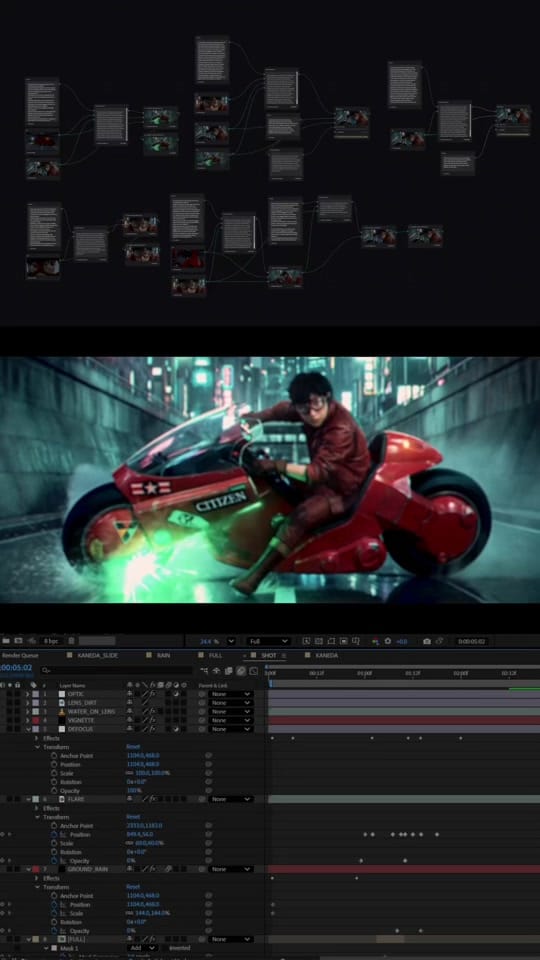Screen dimensions: 540x960
Task: Collapse the Transform group under FLARE
Action: 37,817
